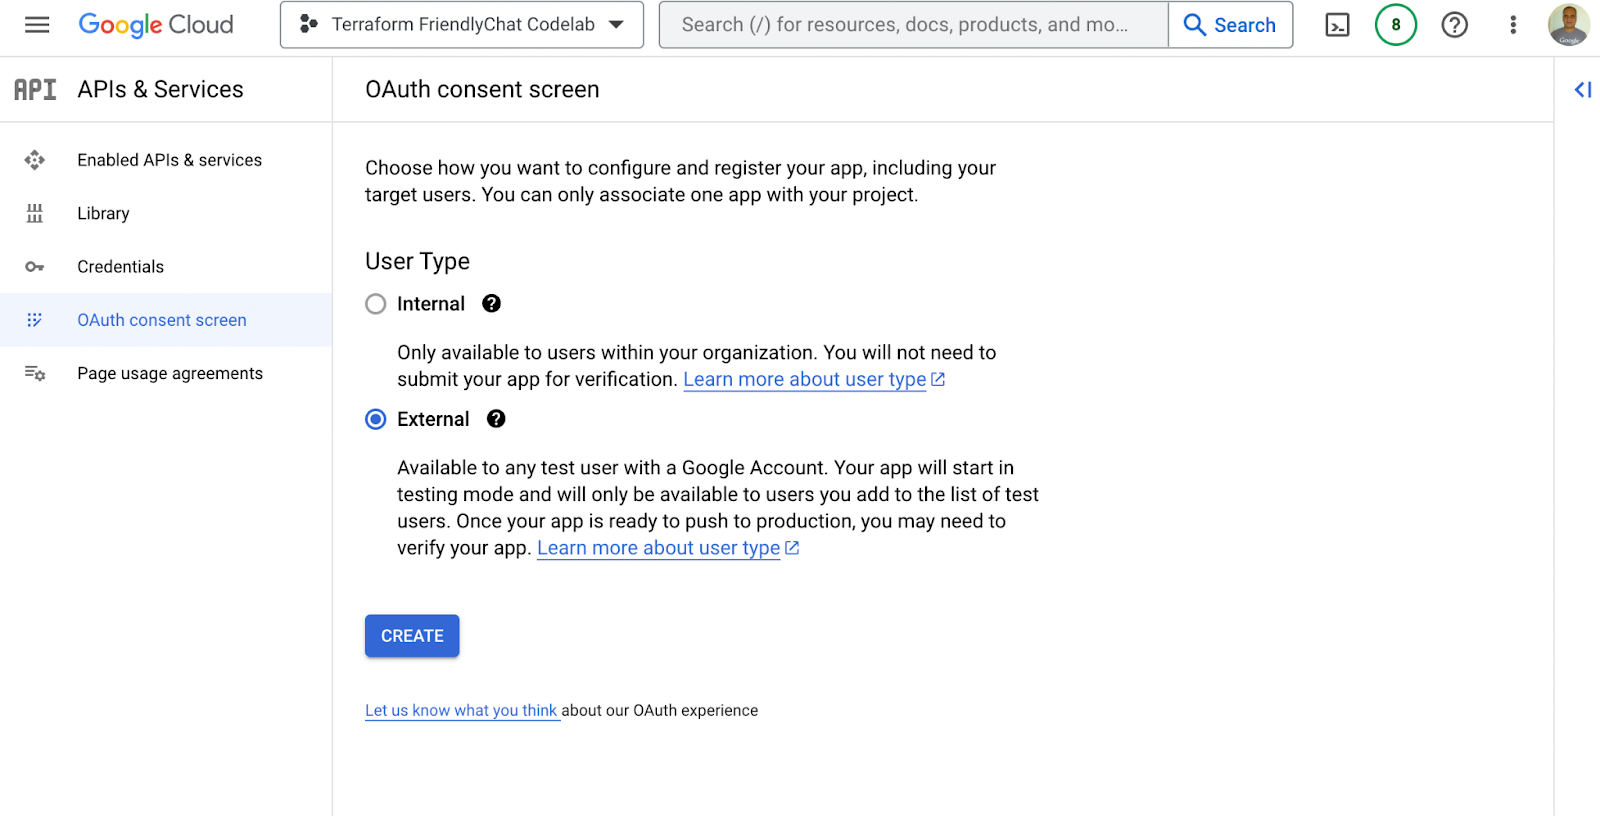The height and width of the screenshot is (816, 1600).
Task: Click the Let us know what you think link
Action: pyautogui.click(x=461, y=710)
